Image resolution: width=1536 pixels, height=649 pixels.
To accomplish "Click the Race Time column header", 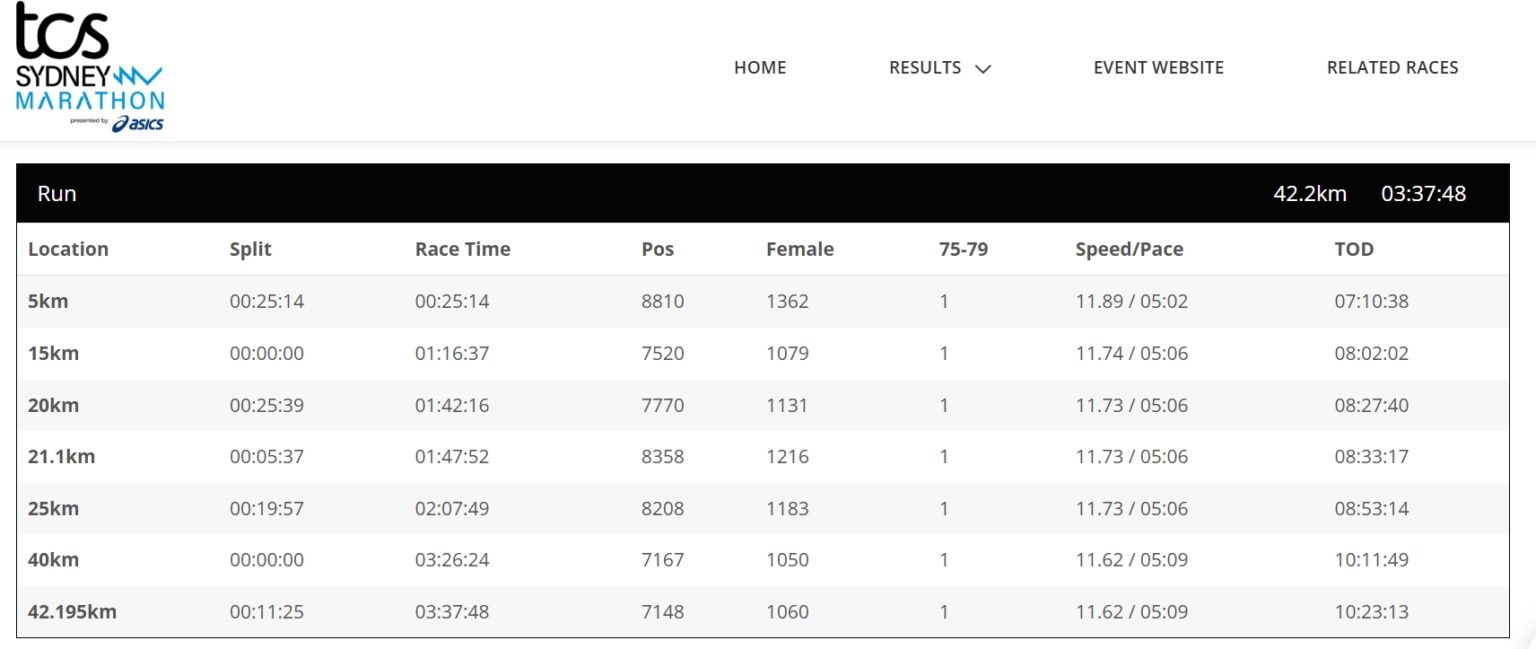I will click(x=463, y=249).
